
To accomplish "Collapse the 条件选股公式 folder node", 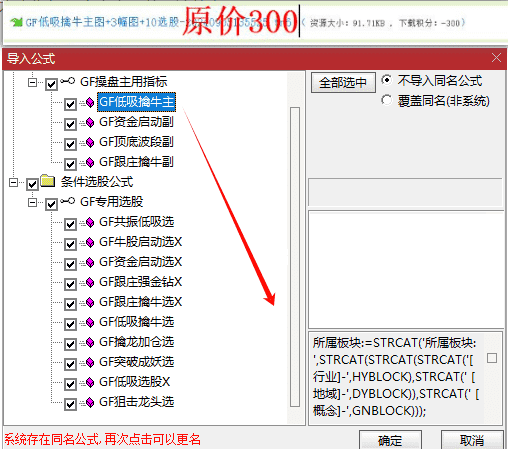I will (13, 182).
